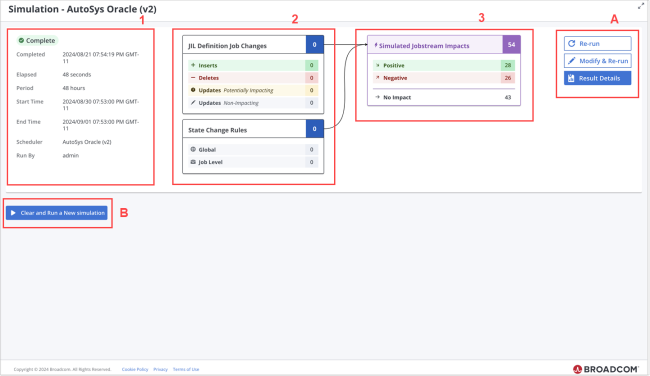Screen dimensions: 650x376
Task: Click the Updates Potentially Impacting warning icon
Action: [x=193, y=90]
